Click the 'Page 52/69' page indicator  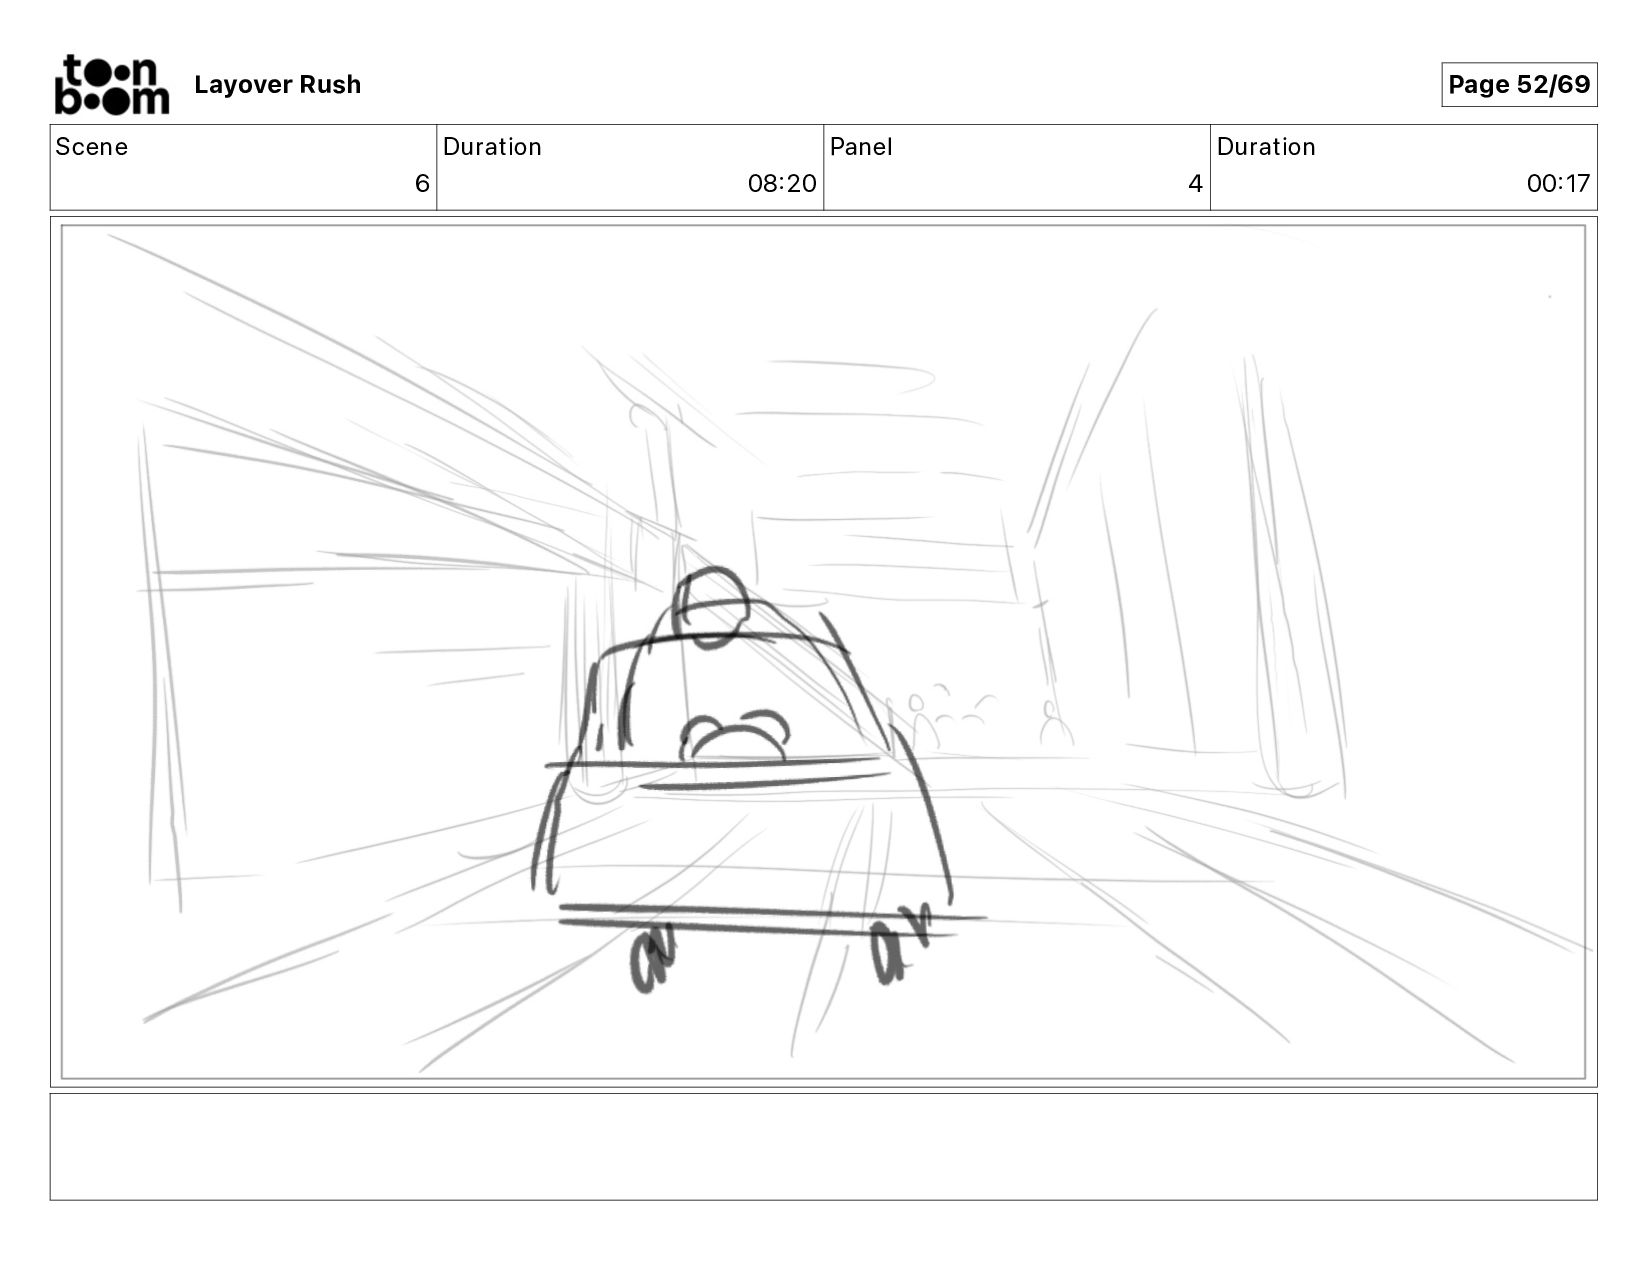click(1519, 85)
